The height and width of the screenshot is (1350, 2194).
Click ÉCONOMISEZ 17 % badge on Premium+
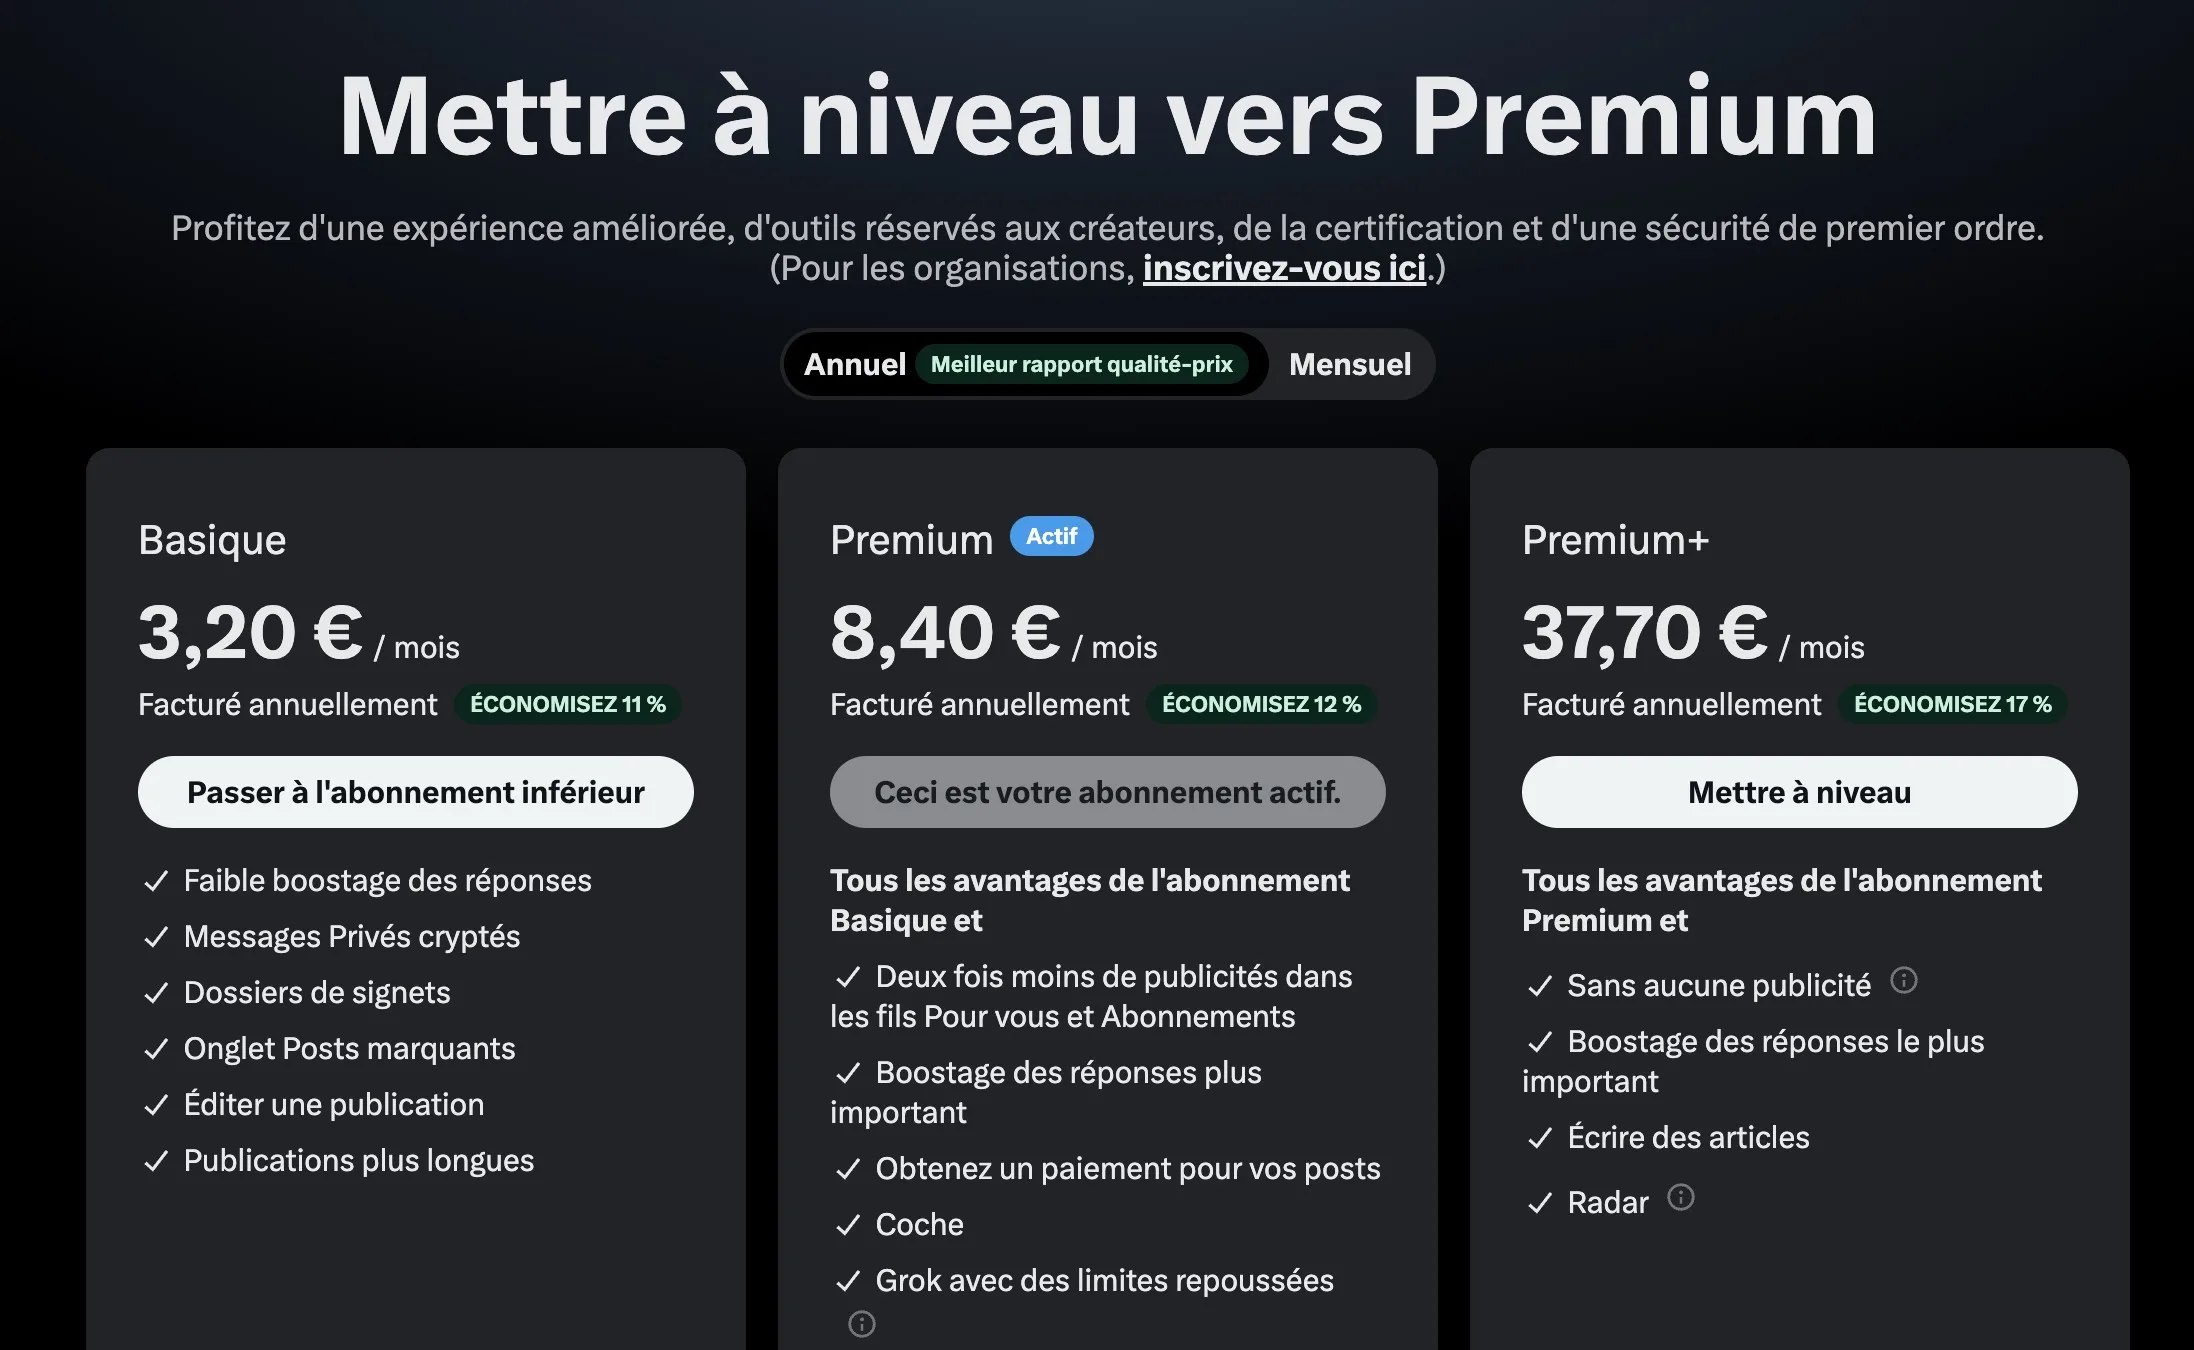click(1951, 704)
